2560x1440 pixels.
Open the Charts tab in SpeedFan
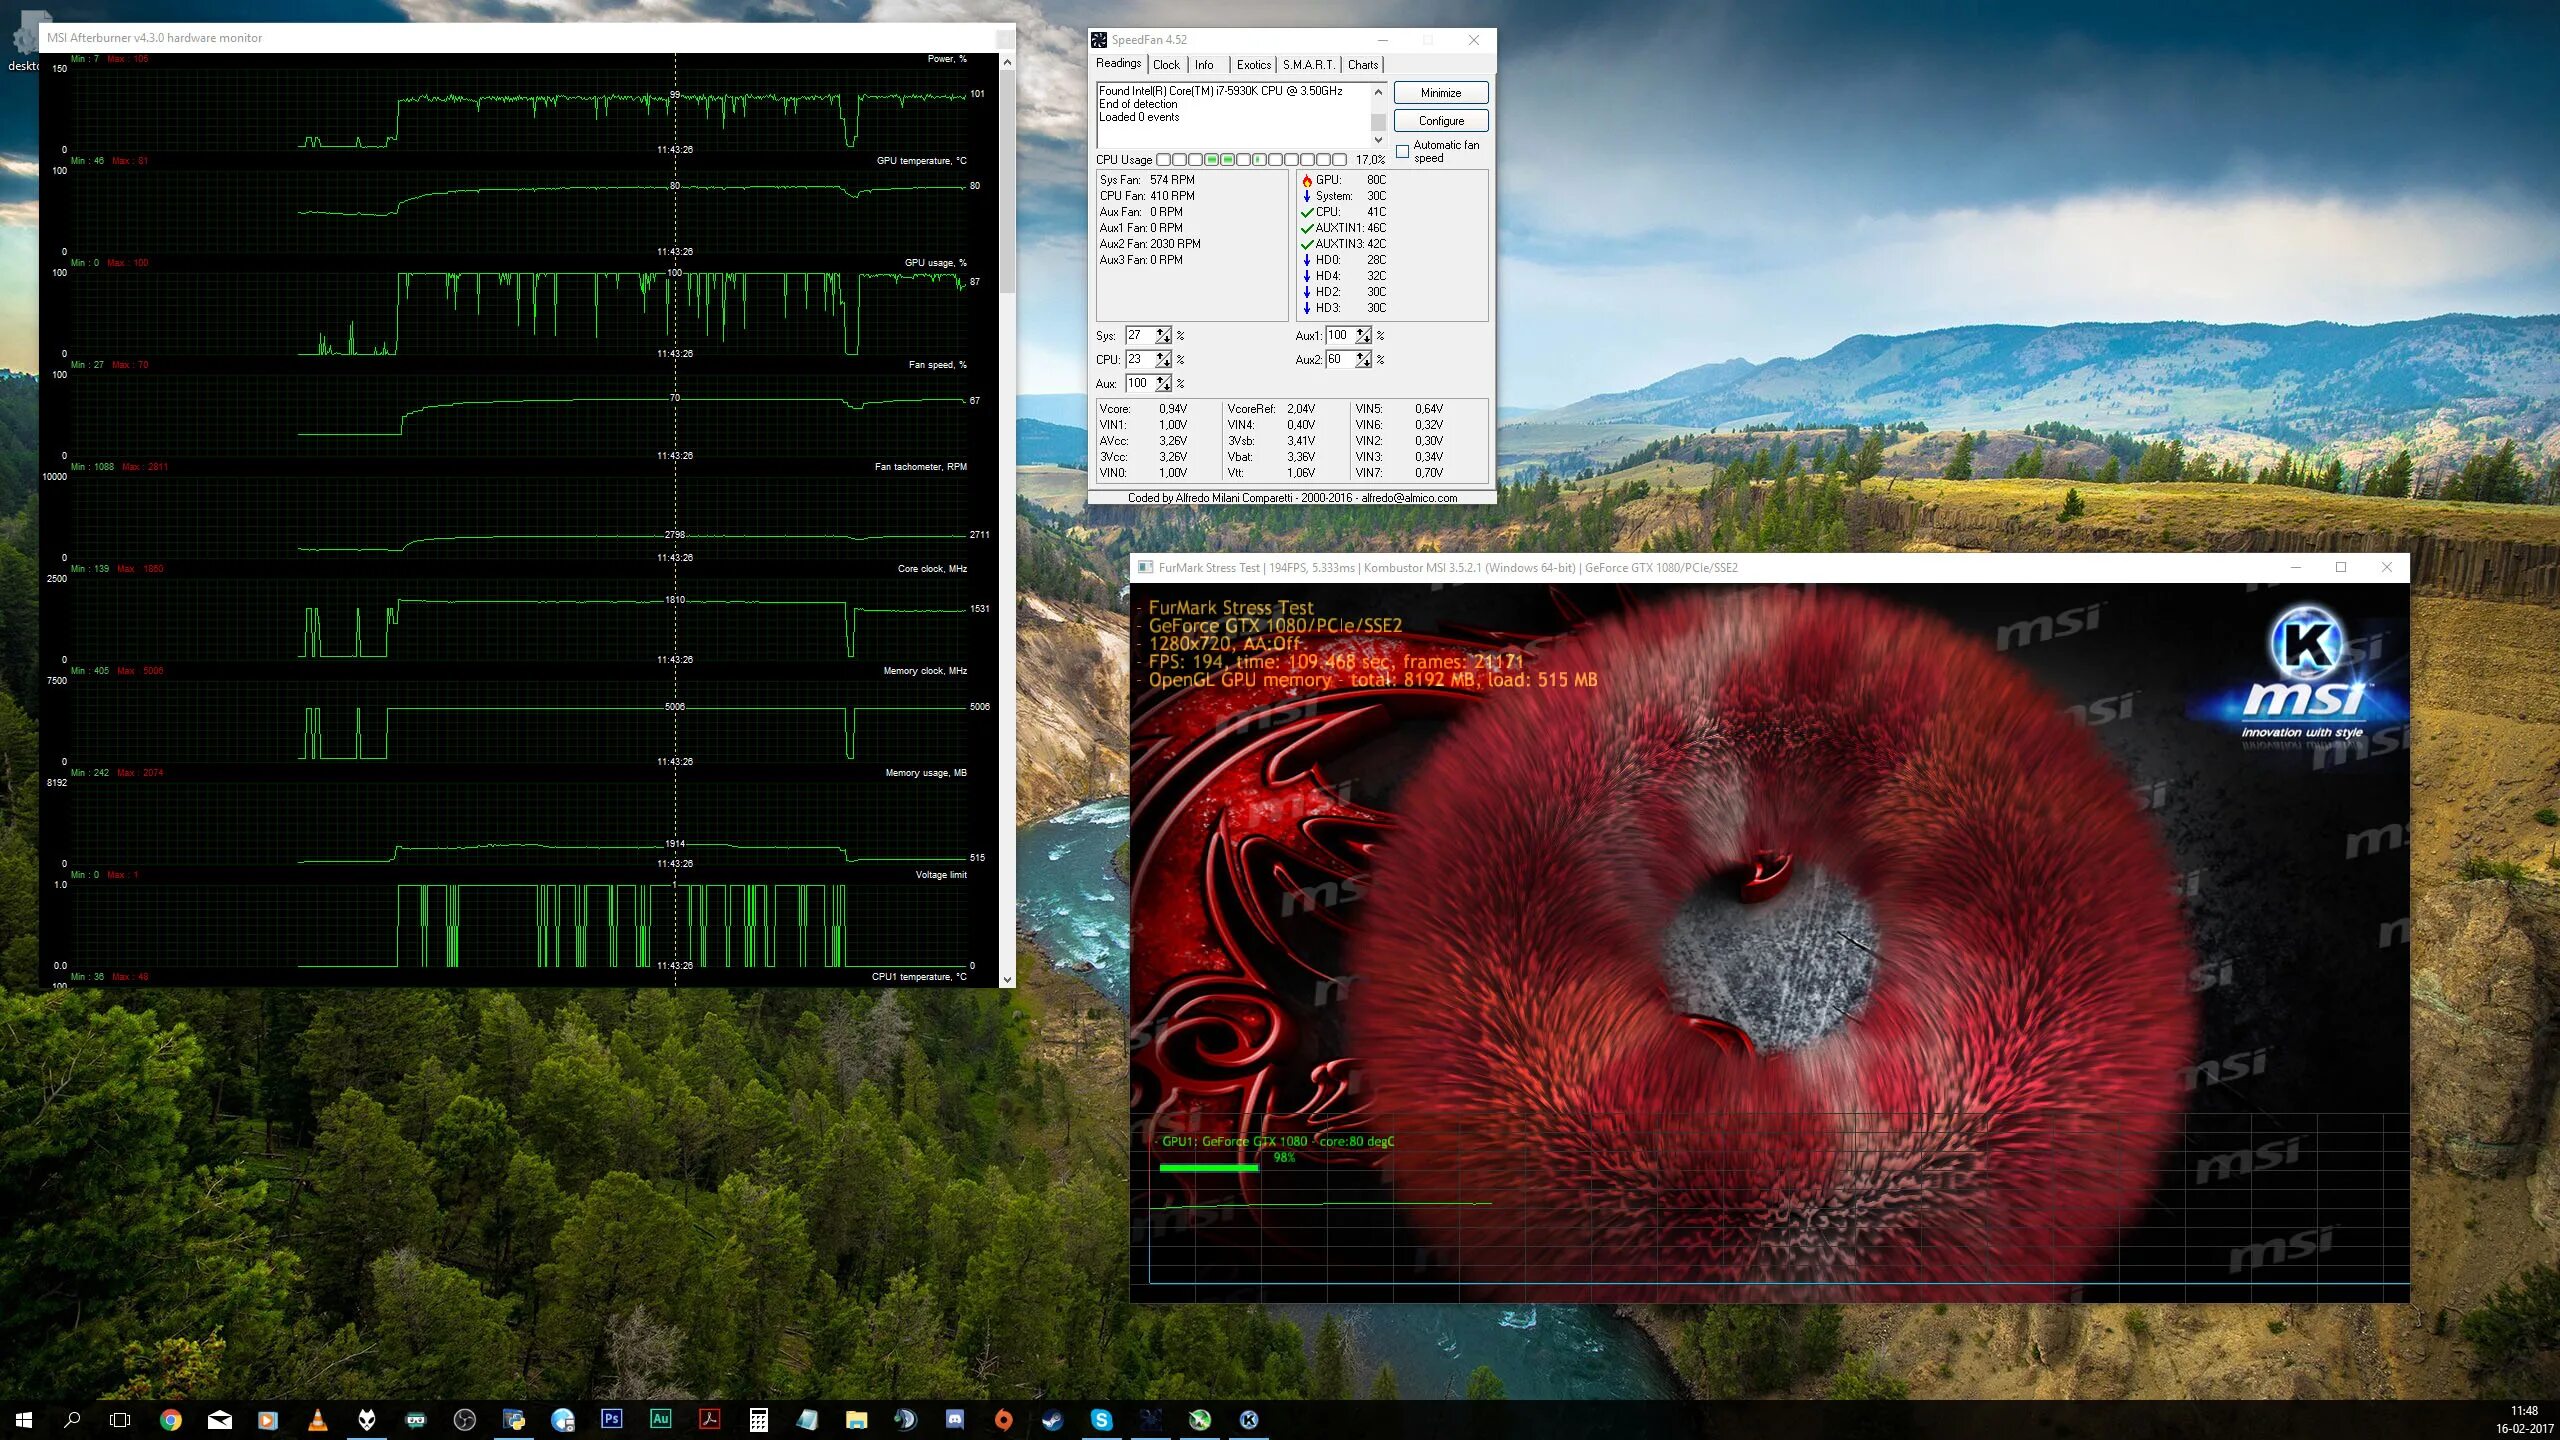(x=1363, y=65)
